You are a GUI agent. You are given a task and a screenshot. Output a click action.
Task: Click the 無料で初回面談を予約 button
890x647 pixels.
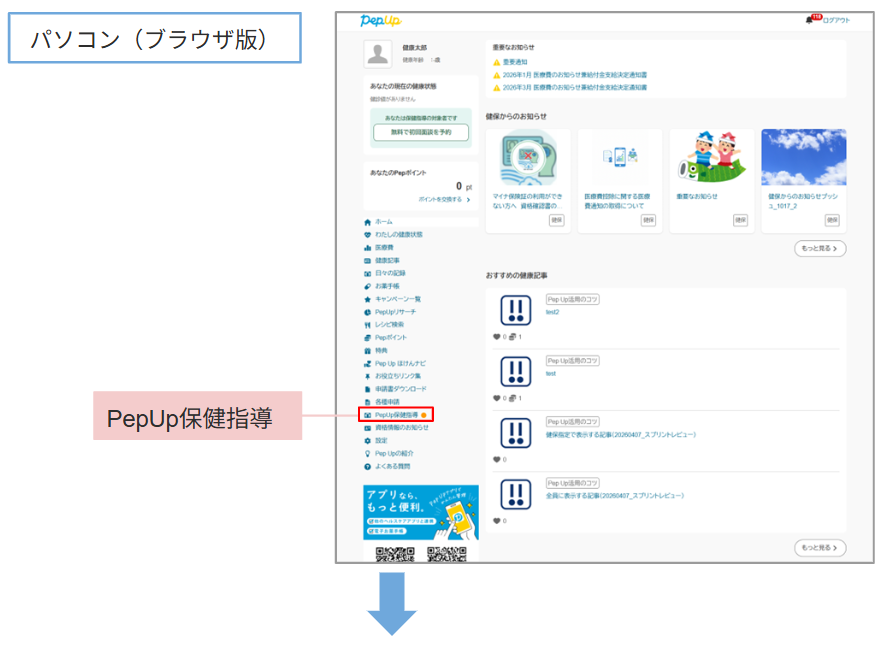(x=421, y=132)
